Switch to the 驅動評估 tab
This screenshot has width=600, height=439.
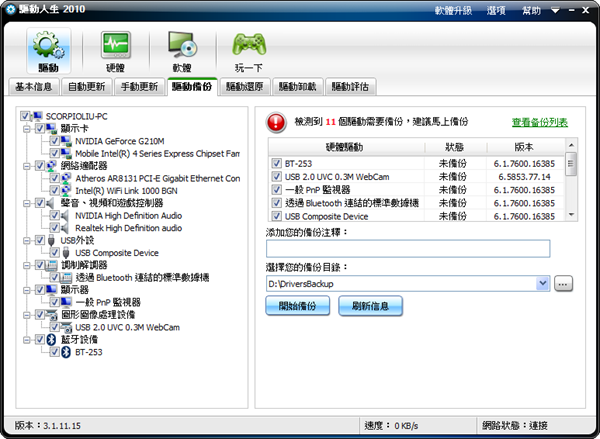point(350,87)
